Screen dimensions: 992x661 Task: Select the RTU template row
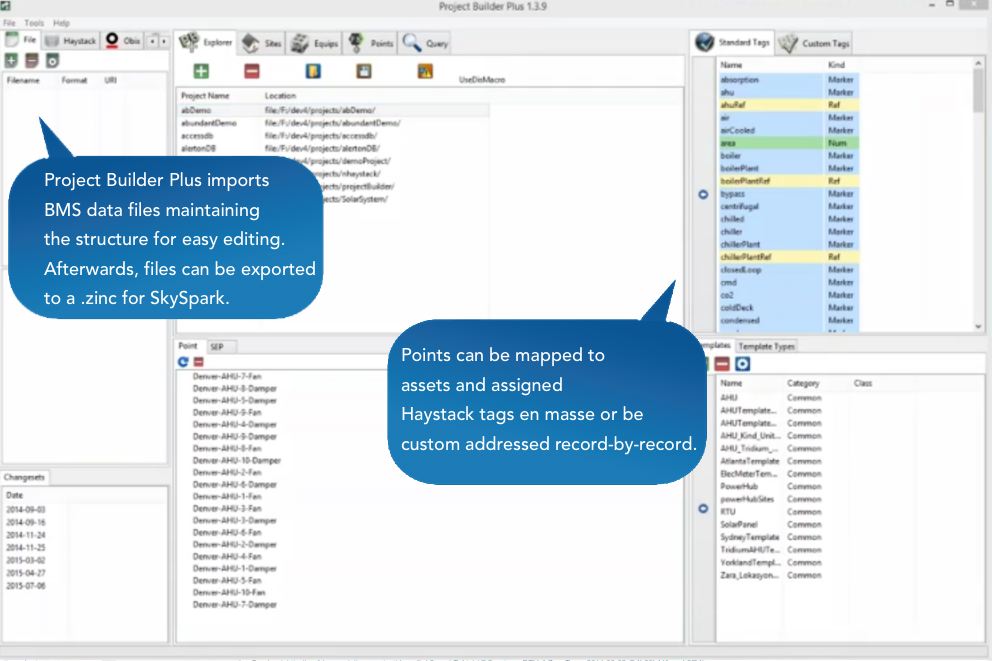[x=771, y=512]
